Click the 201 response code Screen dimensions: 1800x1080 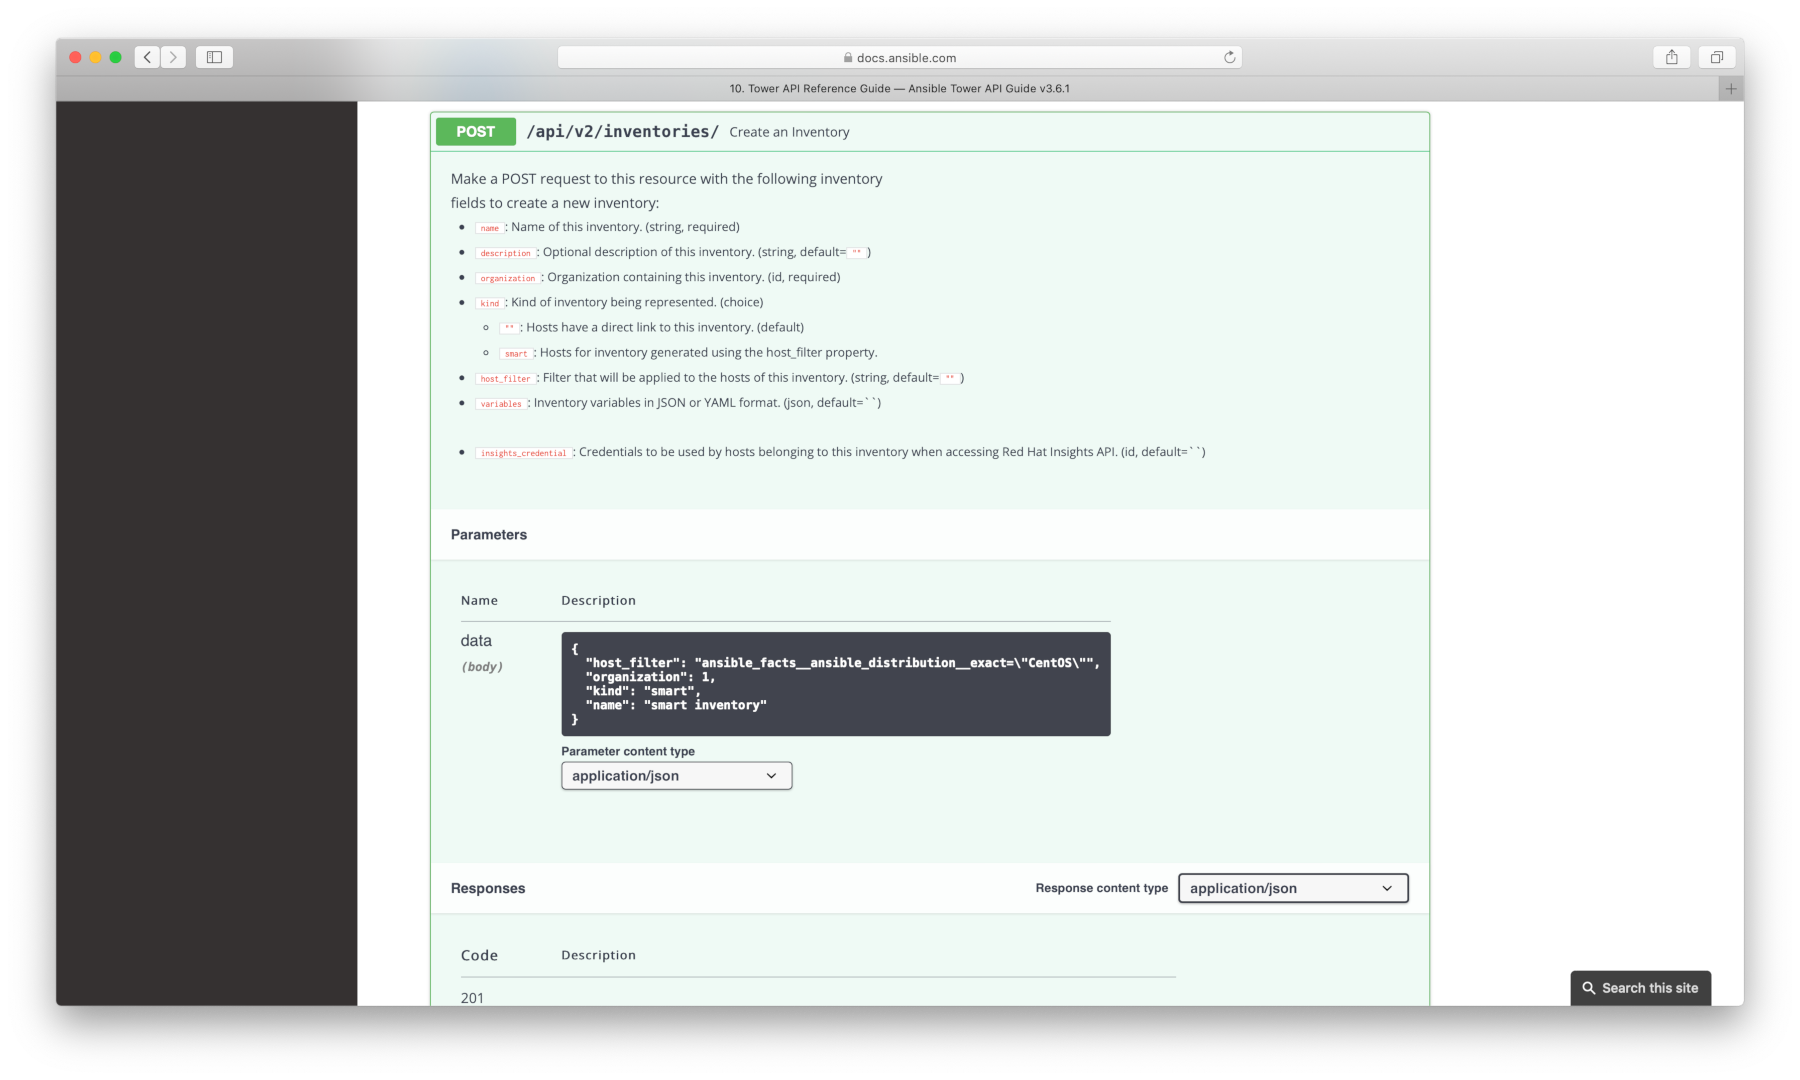472,997
